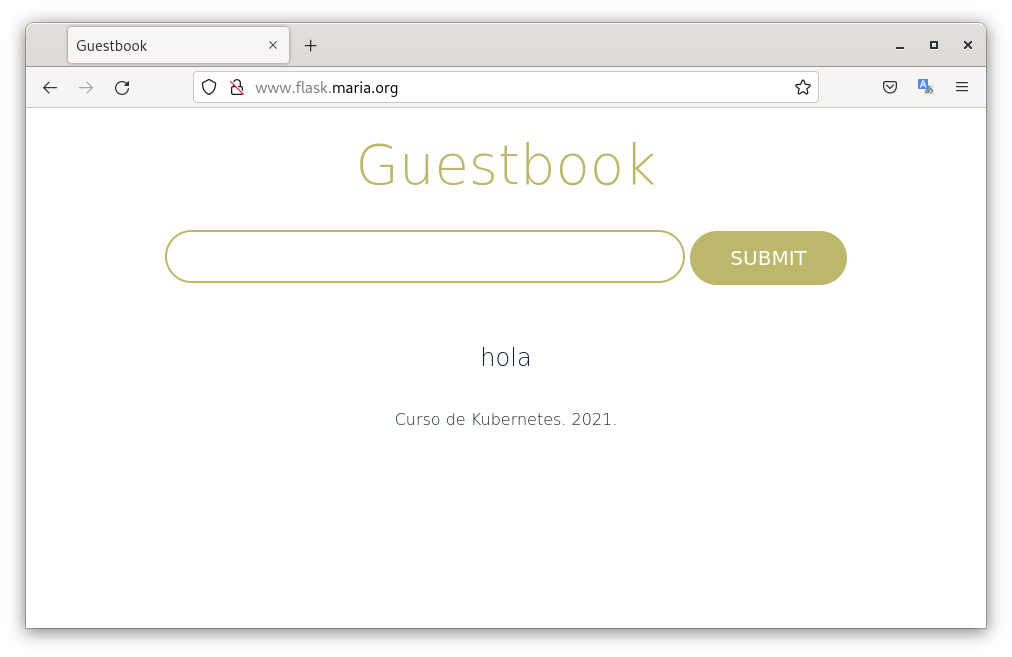Click the www.flask.maria.org address bar
Screen dimensions: 1012x657
[x=500, y=88]
